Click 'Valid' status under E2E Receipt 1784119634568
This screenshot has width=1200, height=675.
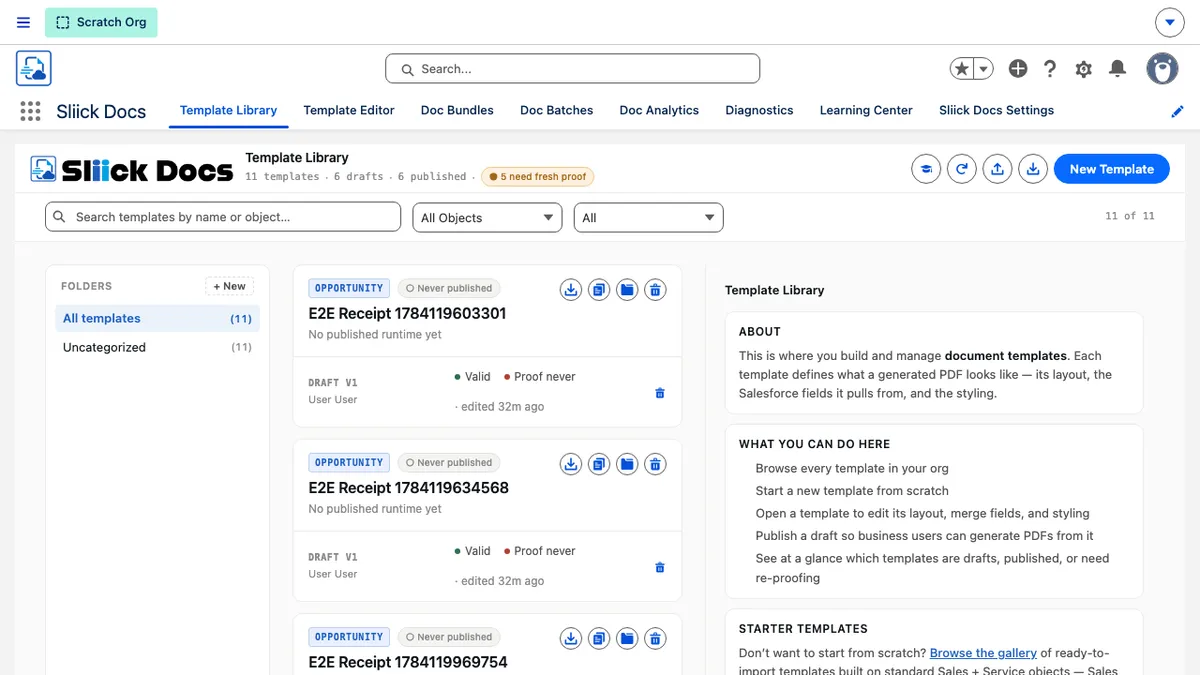tap(472, 551)
